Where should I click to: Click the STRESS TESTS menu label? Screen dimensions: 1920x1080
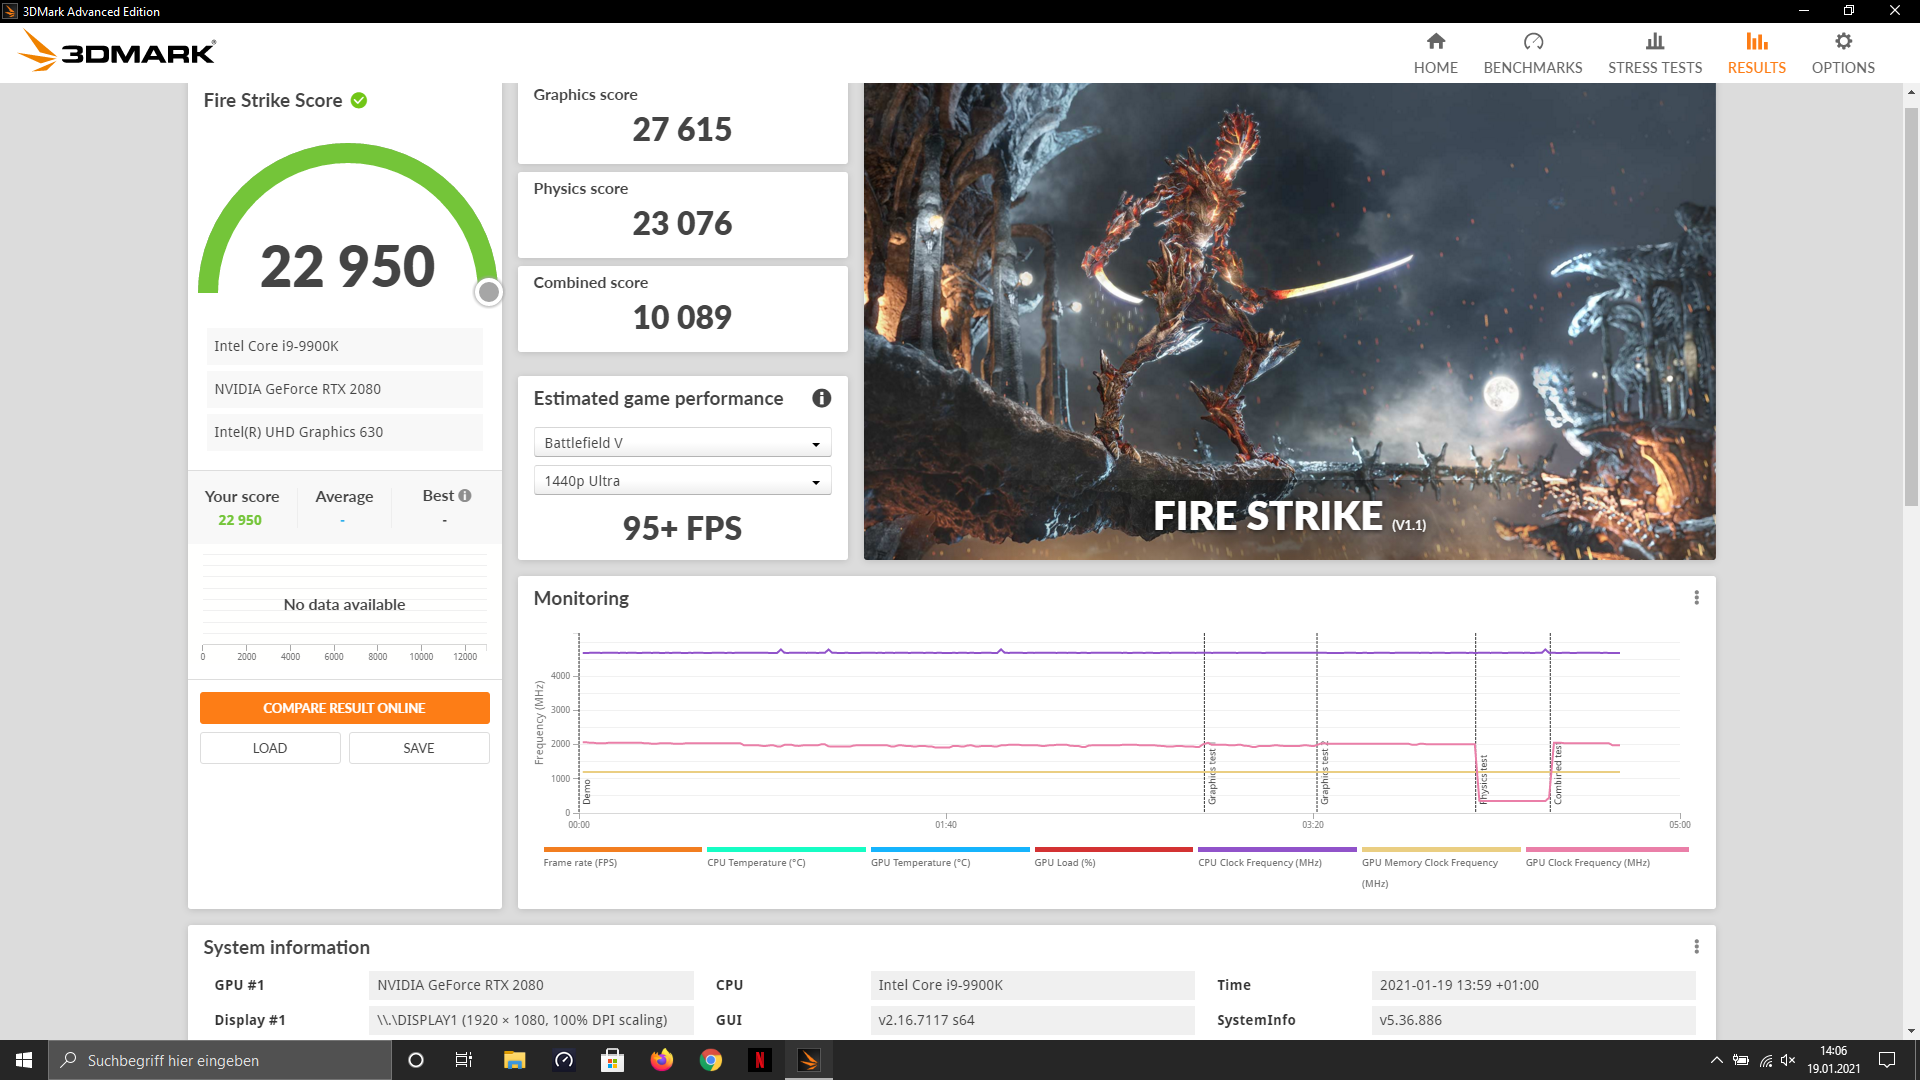(1655, 68)
